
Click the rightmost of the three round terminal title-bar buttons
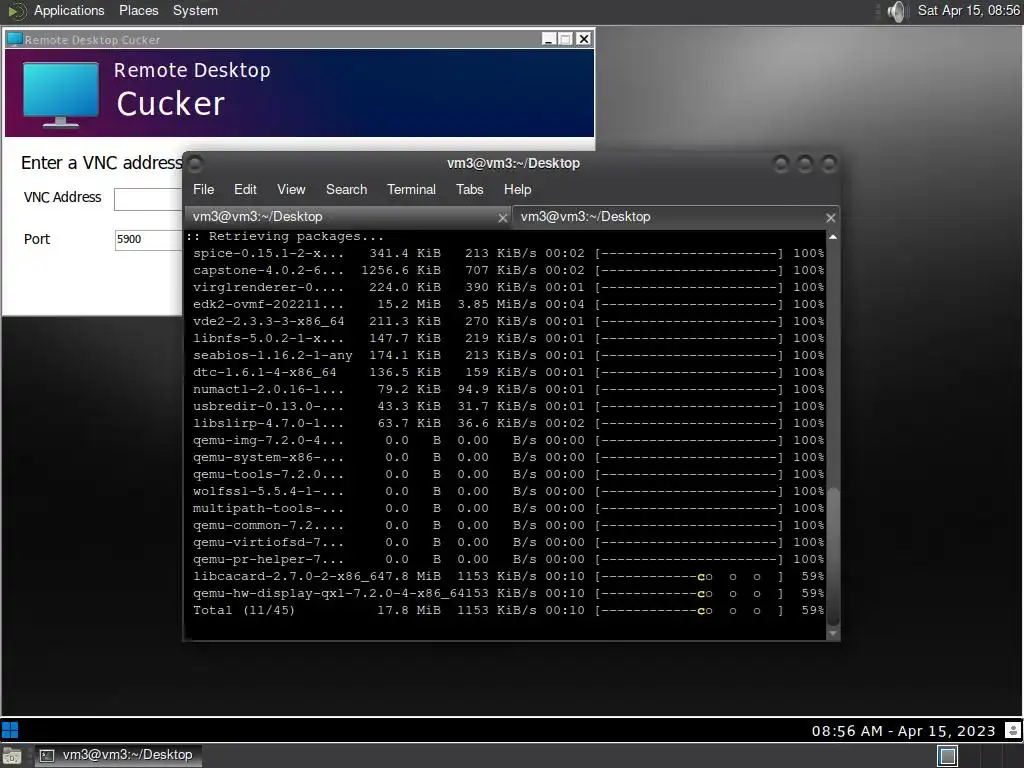[x=829, y=163]
